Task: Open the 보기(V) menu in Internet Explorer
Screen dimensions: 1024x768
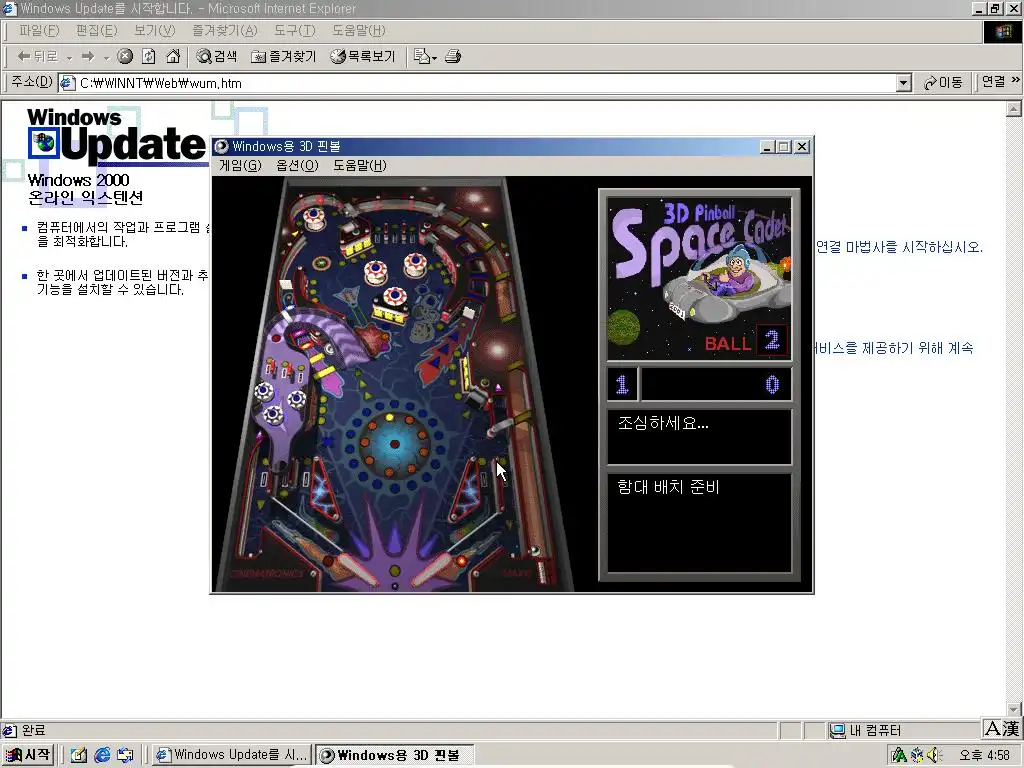Action: tap(155, 31)
